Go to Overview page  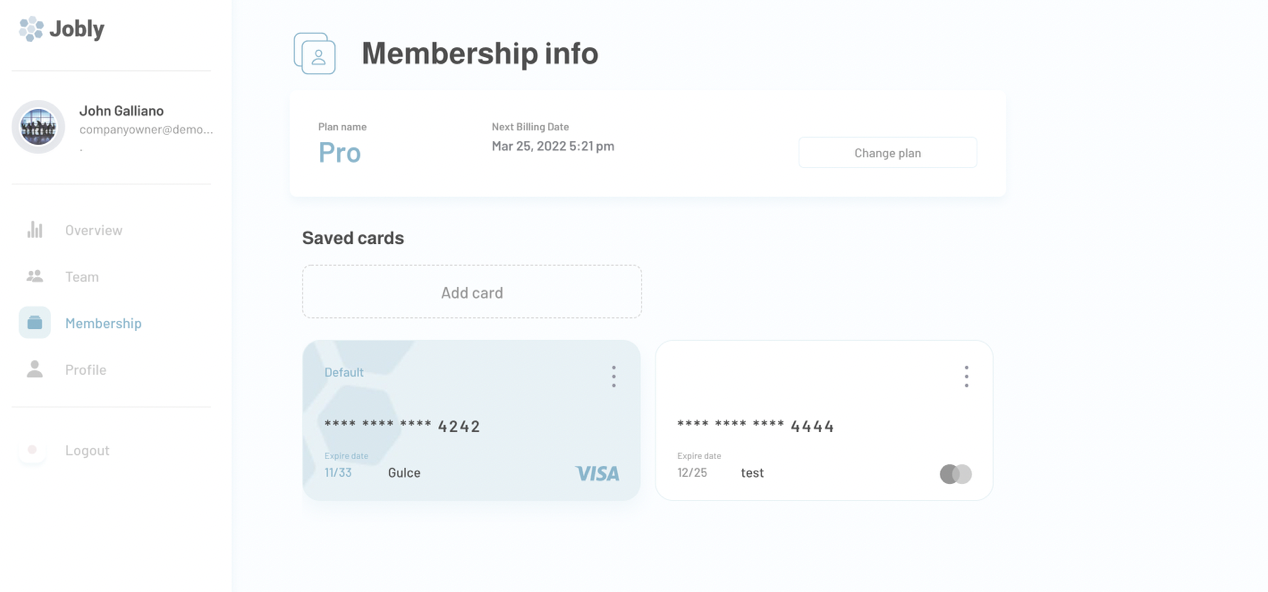[x=94, y=230]
